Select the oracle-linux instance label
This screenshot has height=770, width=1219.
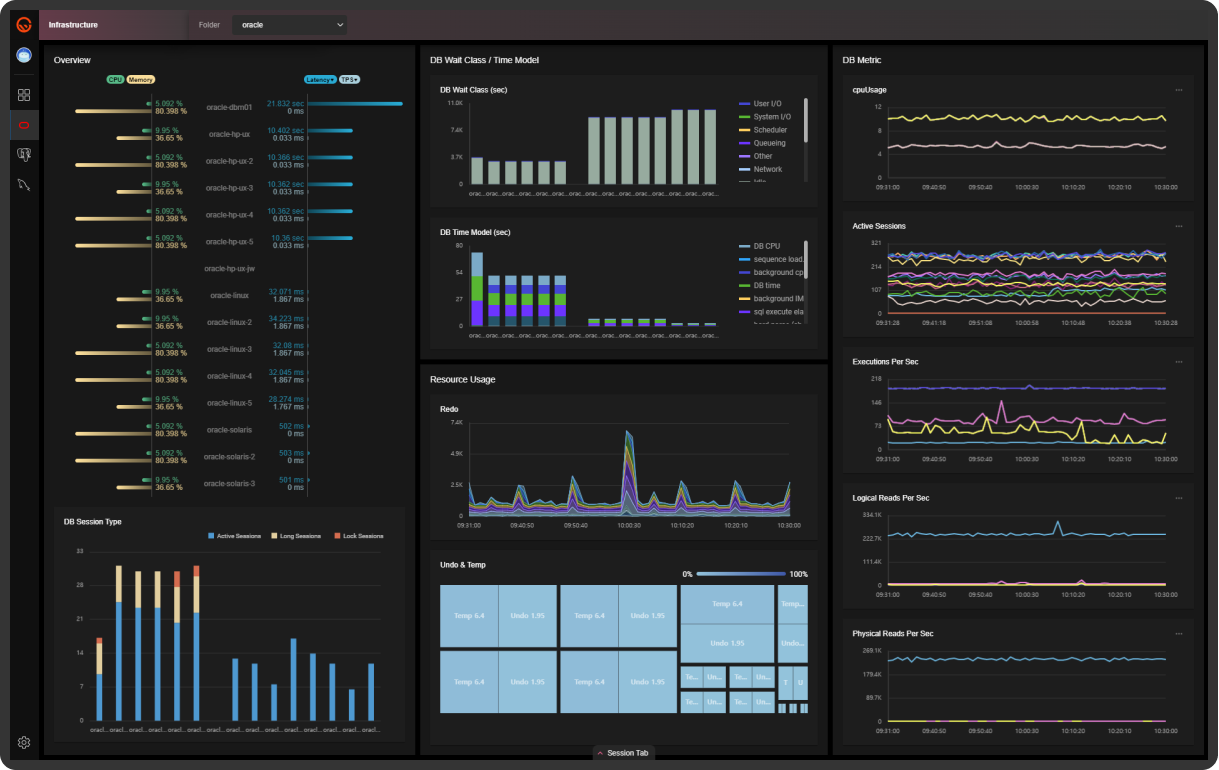pyautogui.click(x=229, y=296)
